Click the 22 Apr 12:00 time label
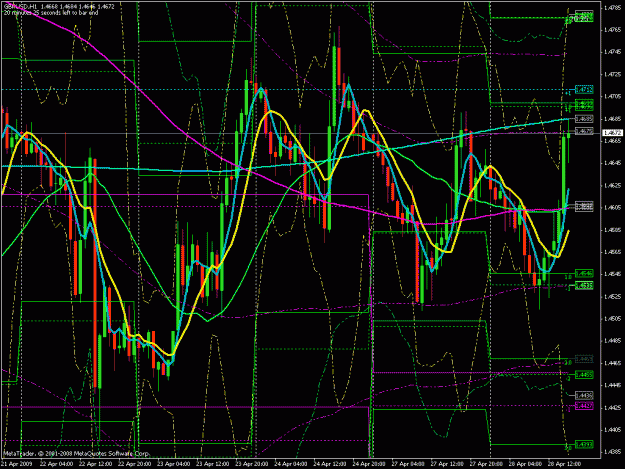 point(96,464)
